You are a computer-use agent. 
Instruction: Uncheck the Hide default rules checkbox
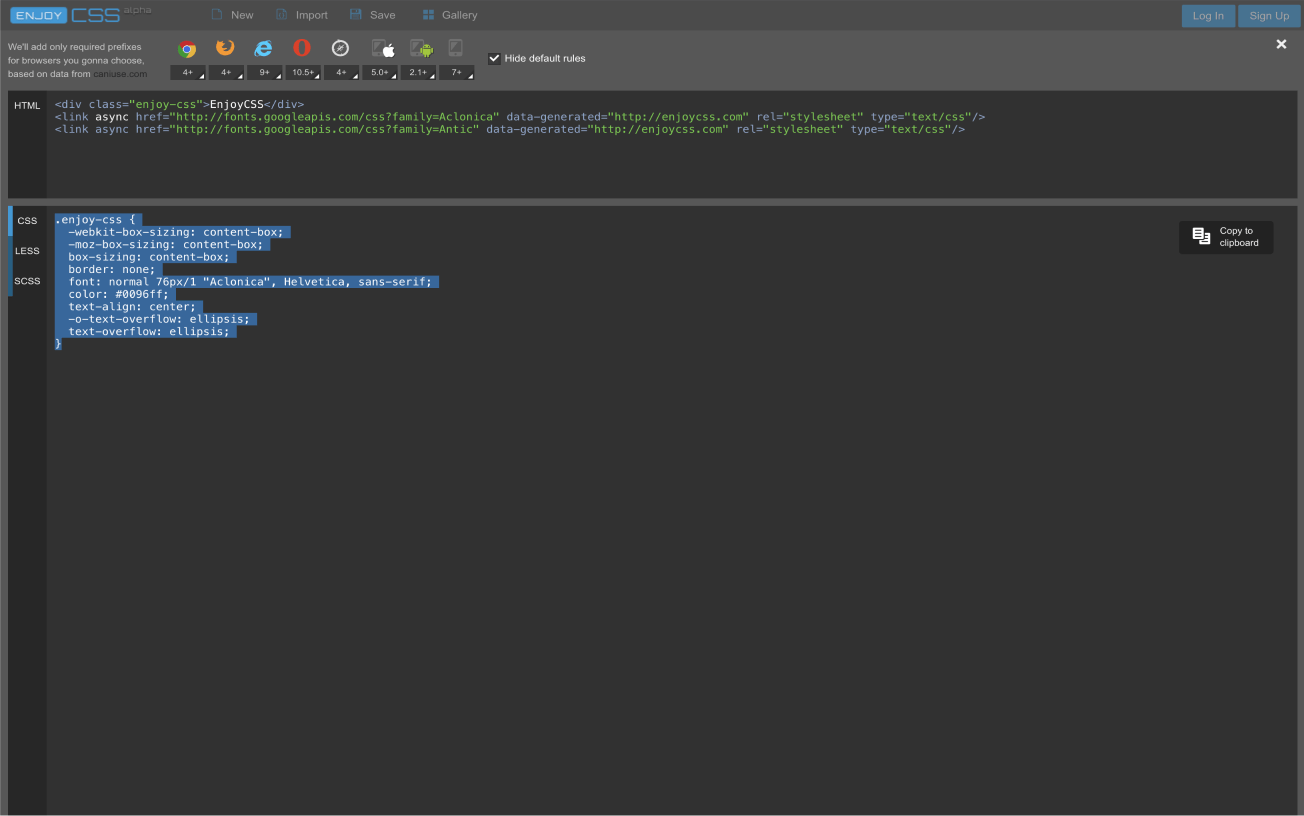494,58
